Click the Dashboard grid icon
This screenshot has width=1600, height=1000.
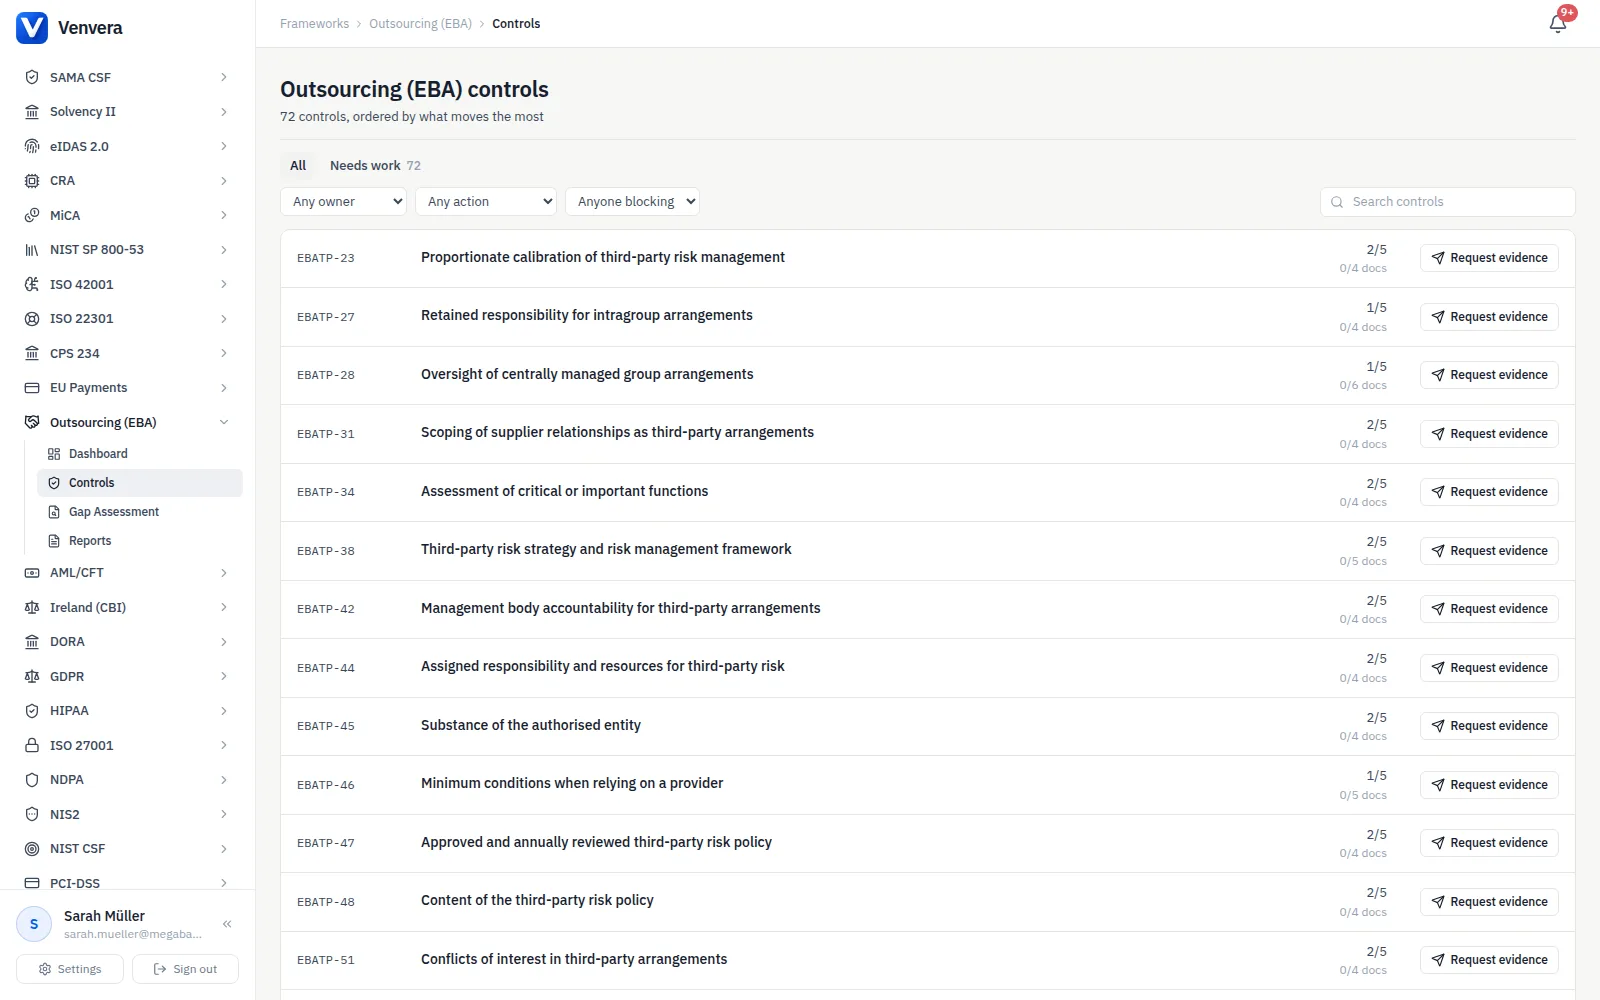pos(54,454)
